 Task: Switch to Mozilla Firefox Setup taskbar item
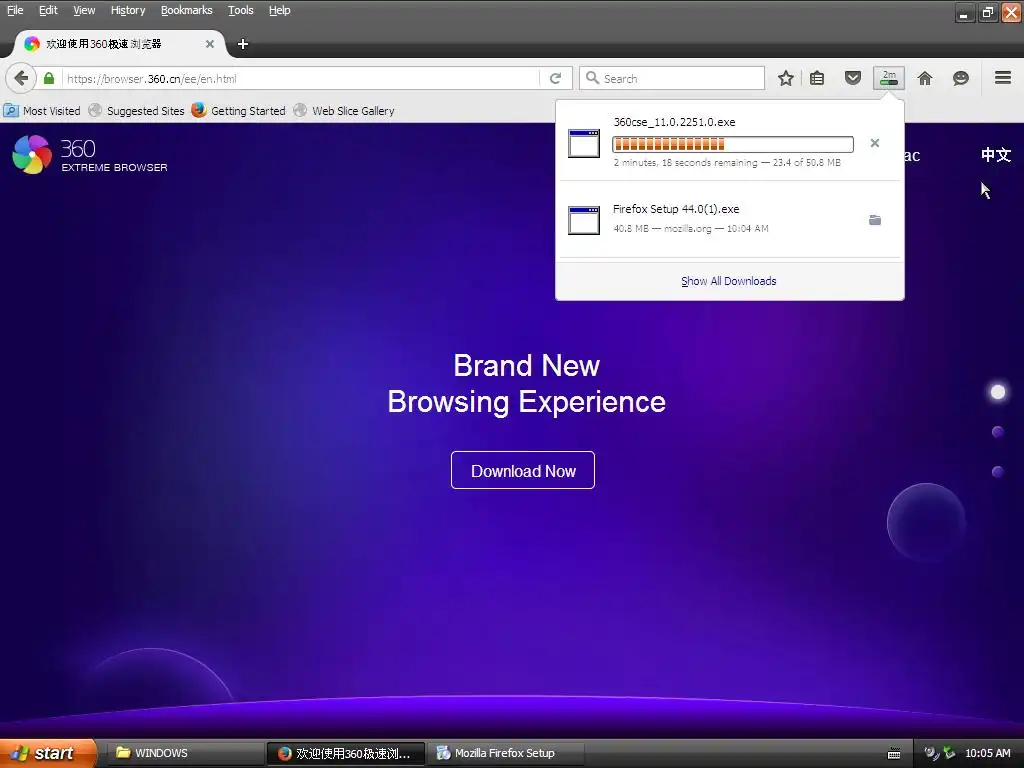(505, 753)
